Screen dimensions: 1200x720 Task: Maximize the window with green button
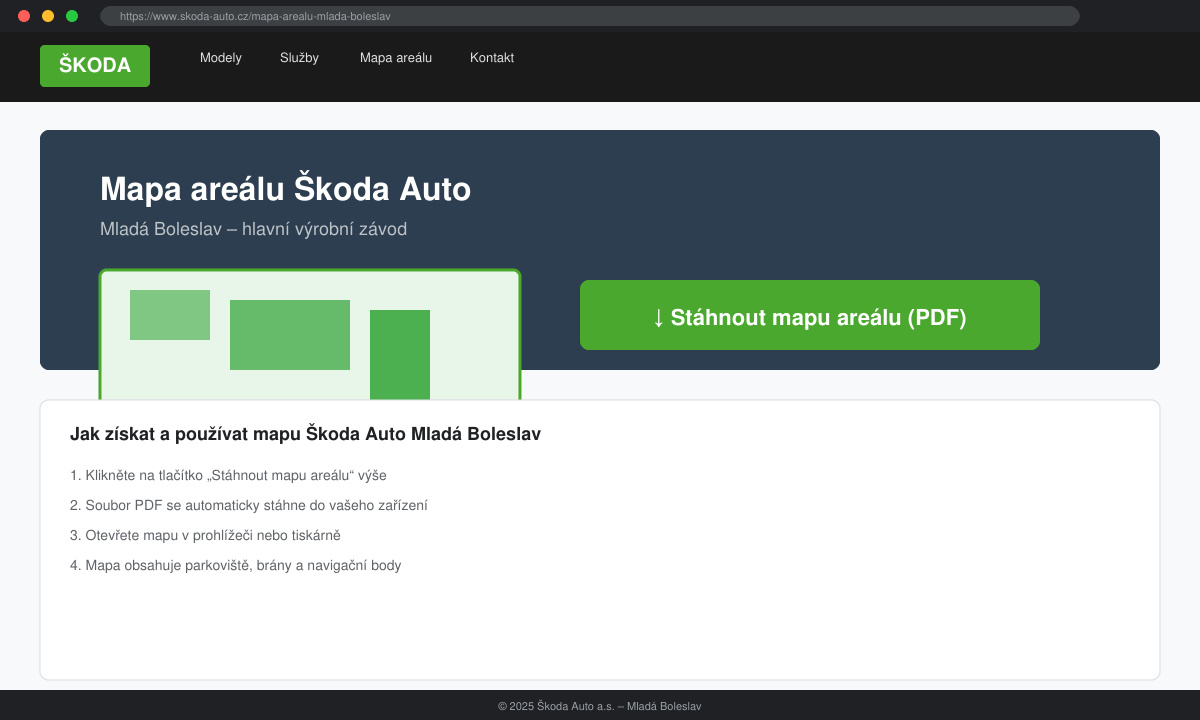pos(72,16)
